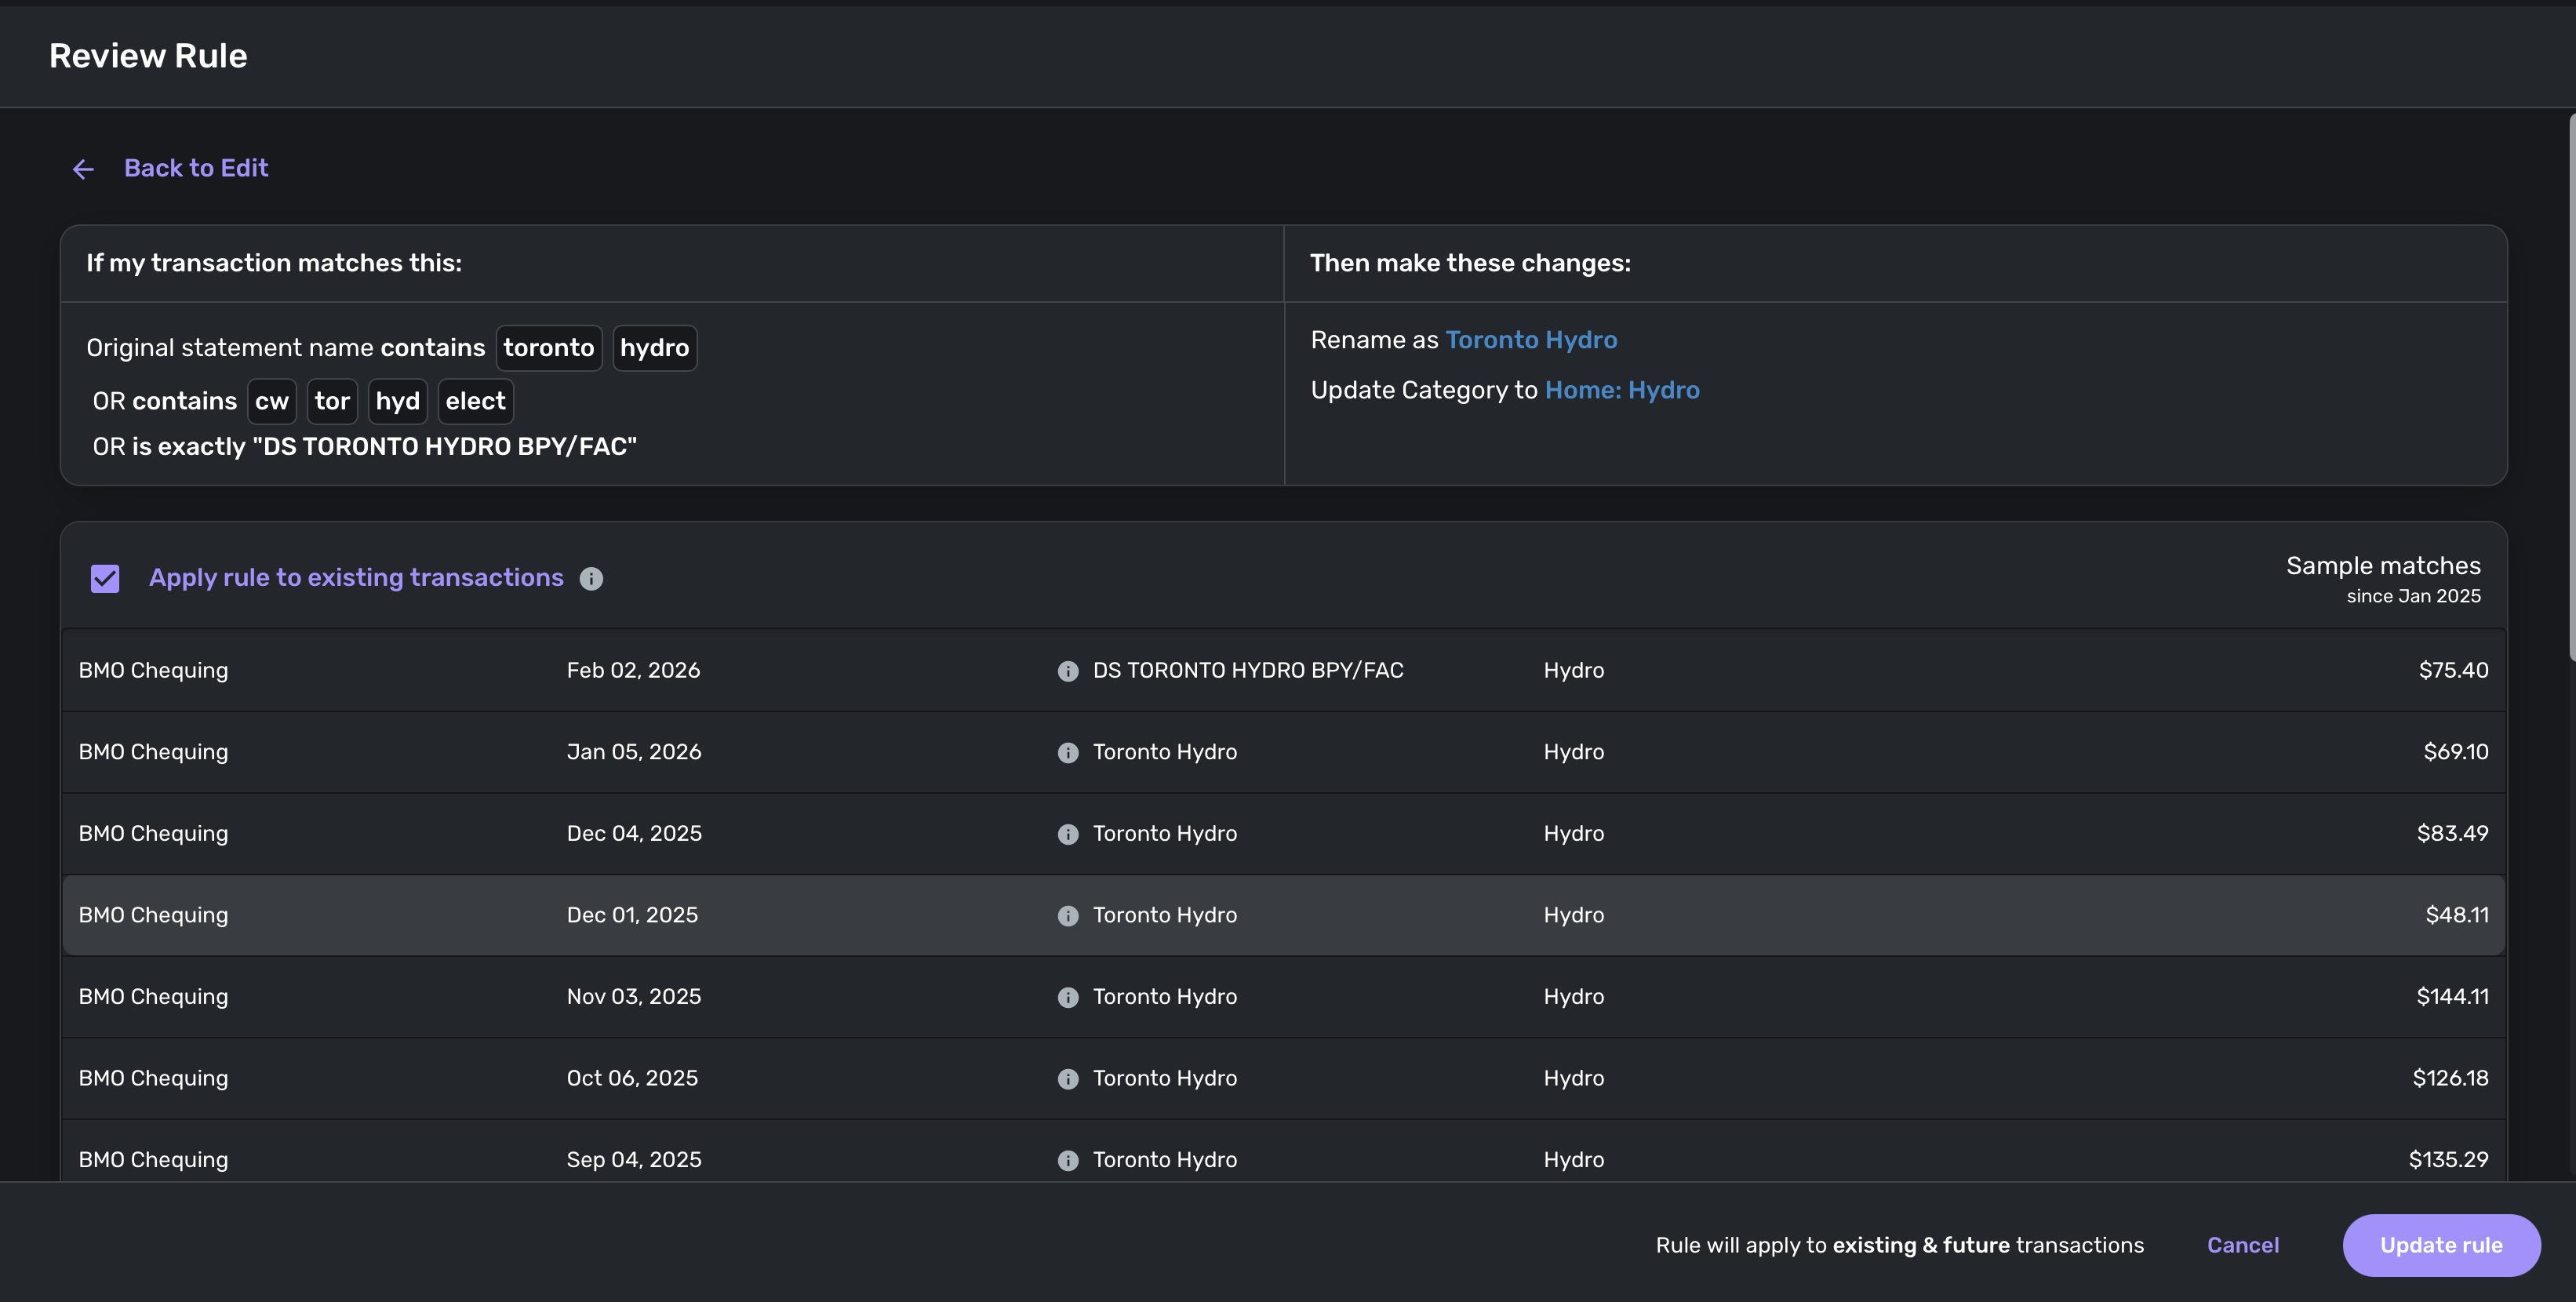Viewport: 2576px width, 1302px height.
Task: Uncheck Apply rule to existing transactions checkbox
Action: [105, 579]
